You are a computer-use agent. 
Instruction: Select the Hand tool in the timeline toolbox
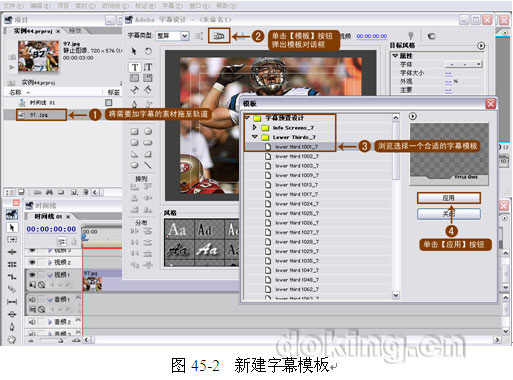(12, 339)
